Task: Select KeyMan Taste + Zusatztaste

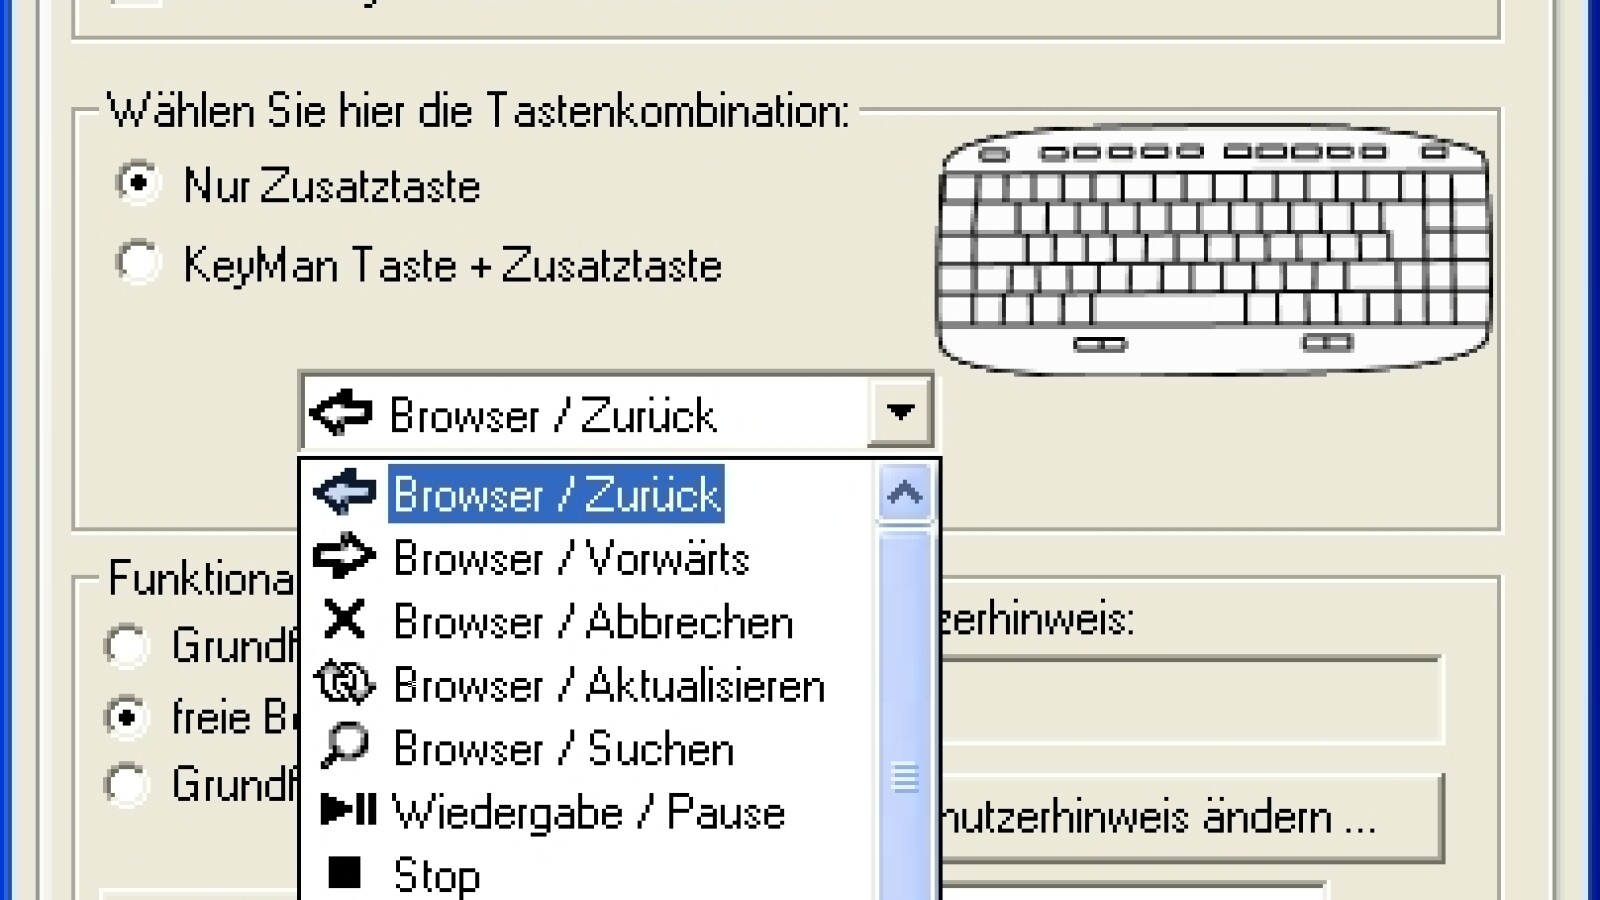Action: (138, 263)
